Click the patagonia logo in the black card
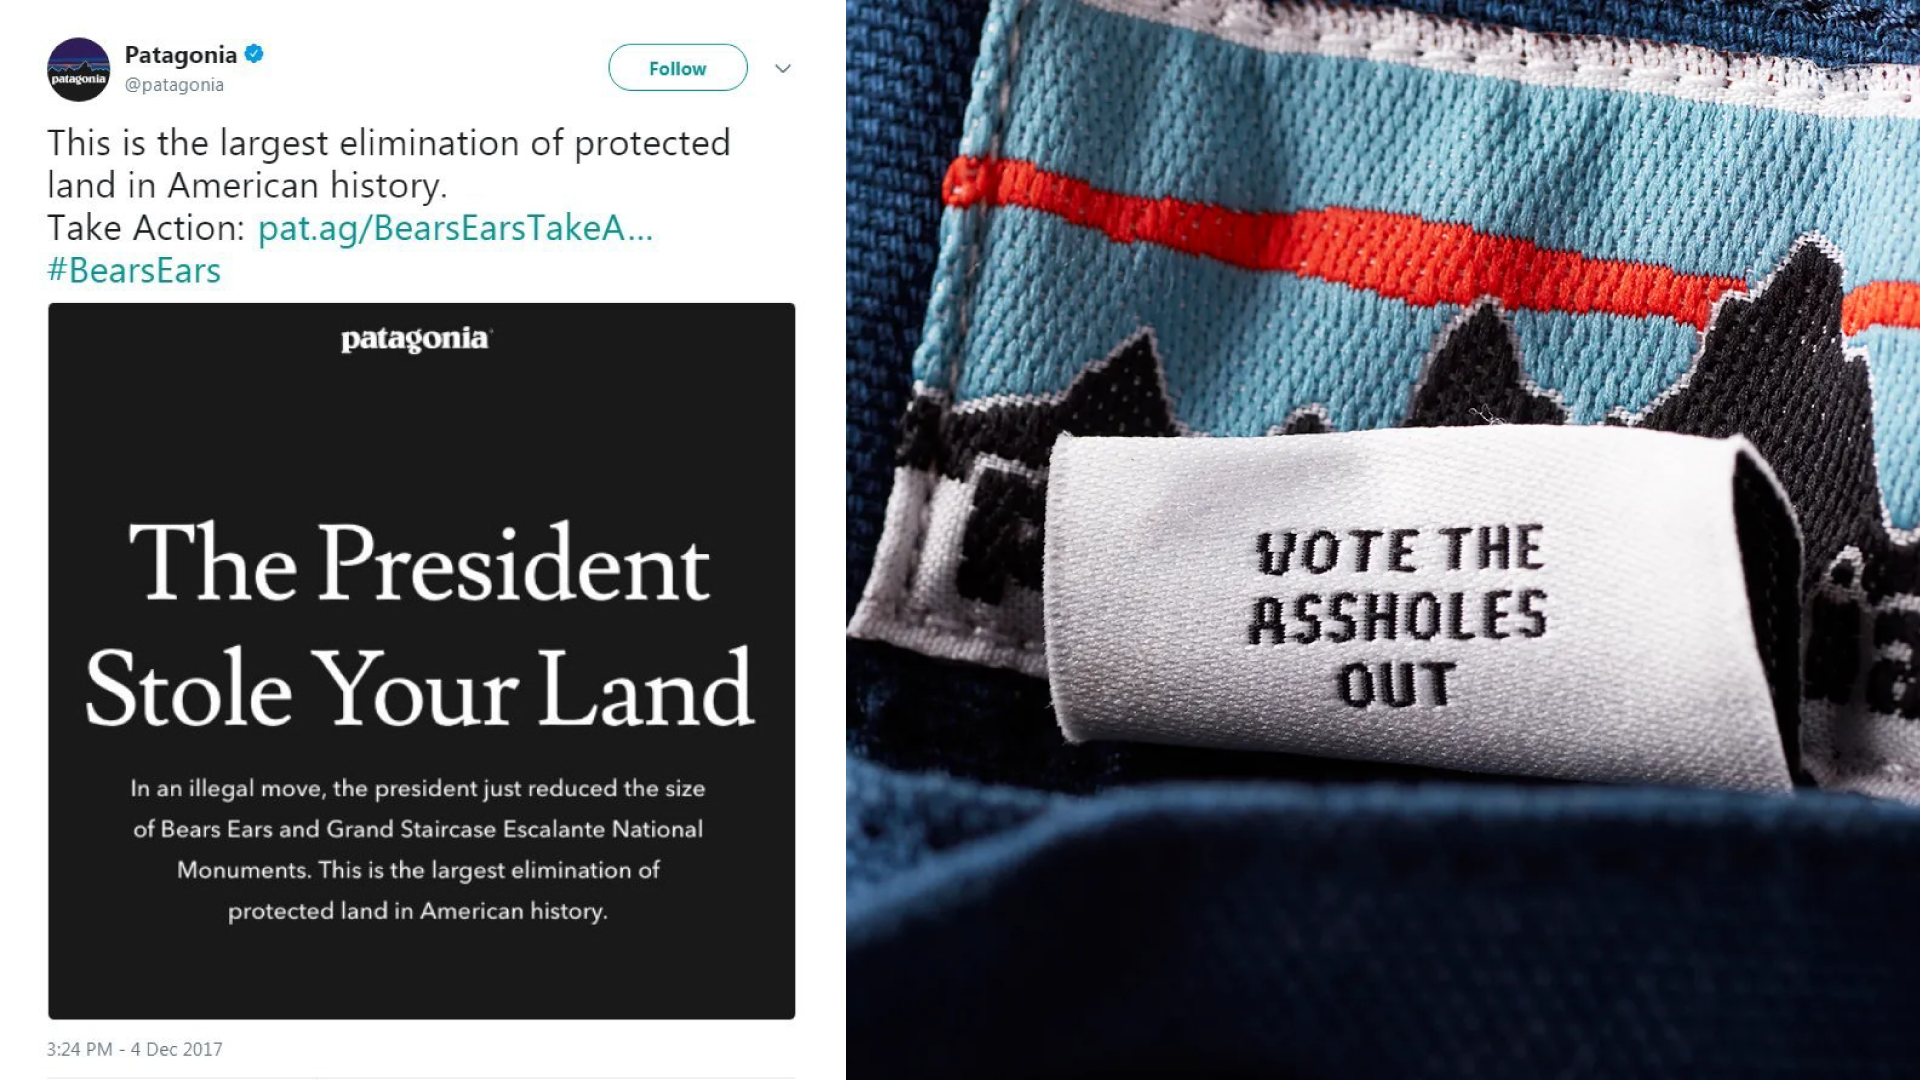 pyautogui.click(x=417, y=339)
